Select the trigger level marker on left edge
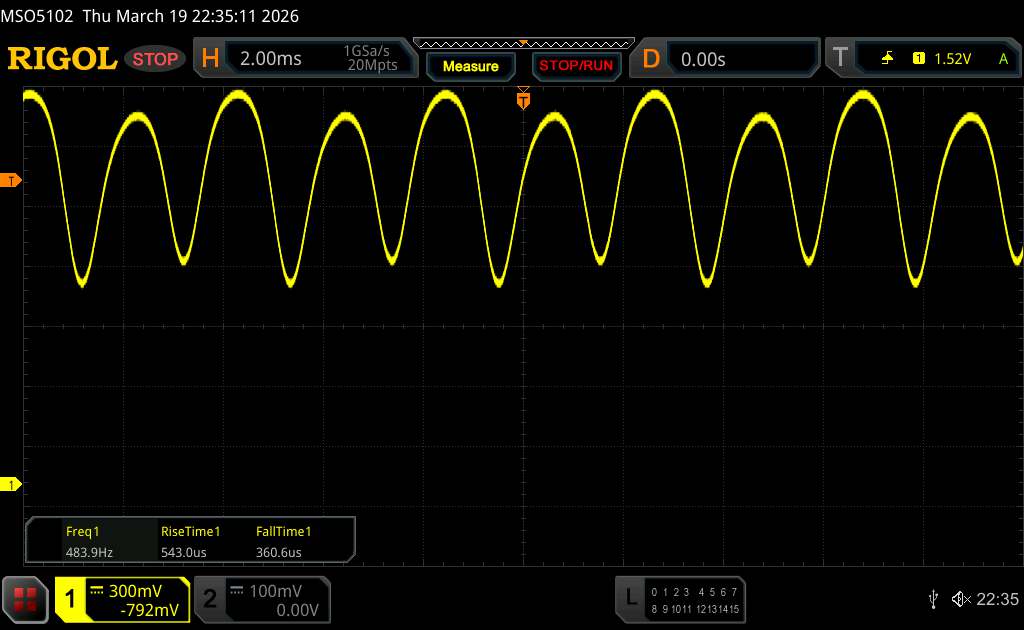This screenshot has height=630, width=1024. 12,180
